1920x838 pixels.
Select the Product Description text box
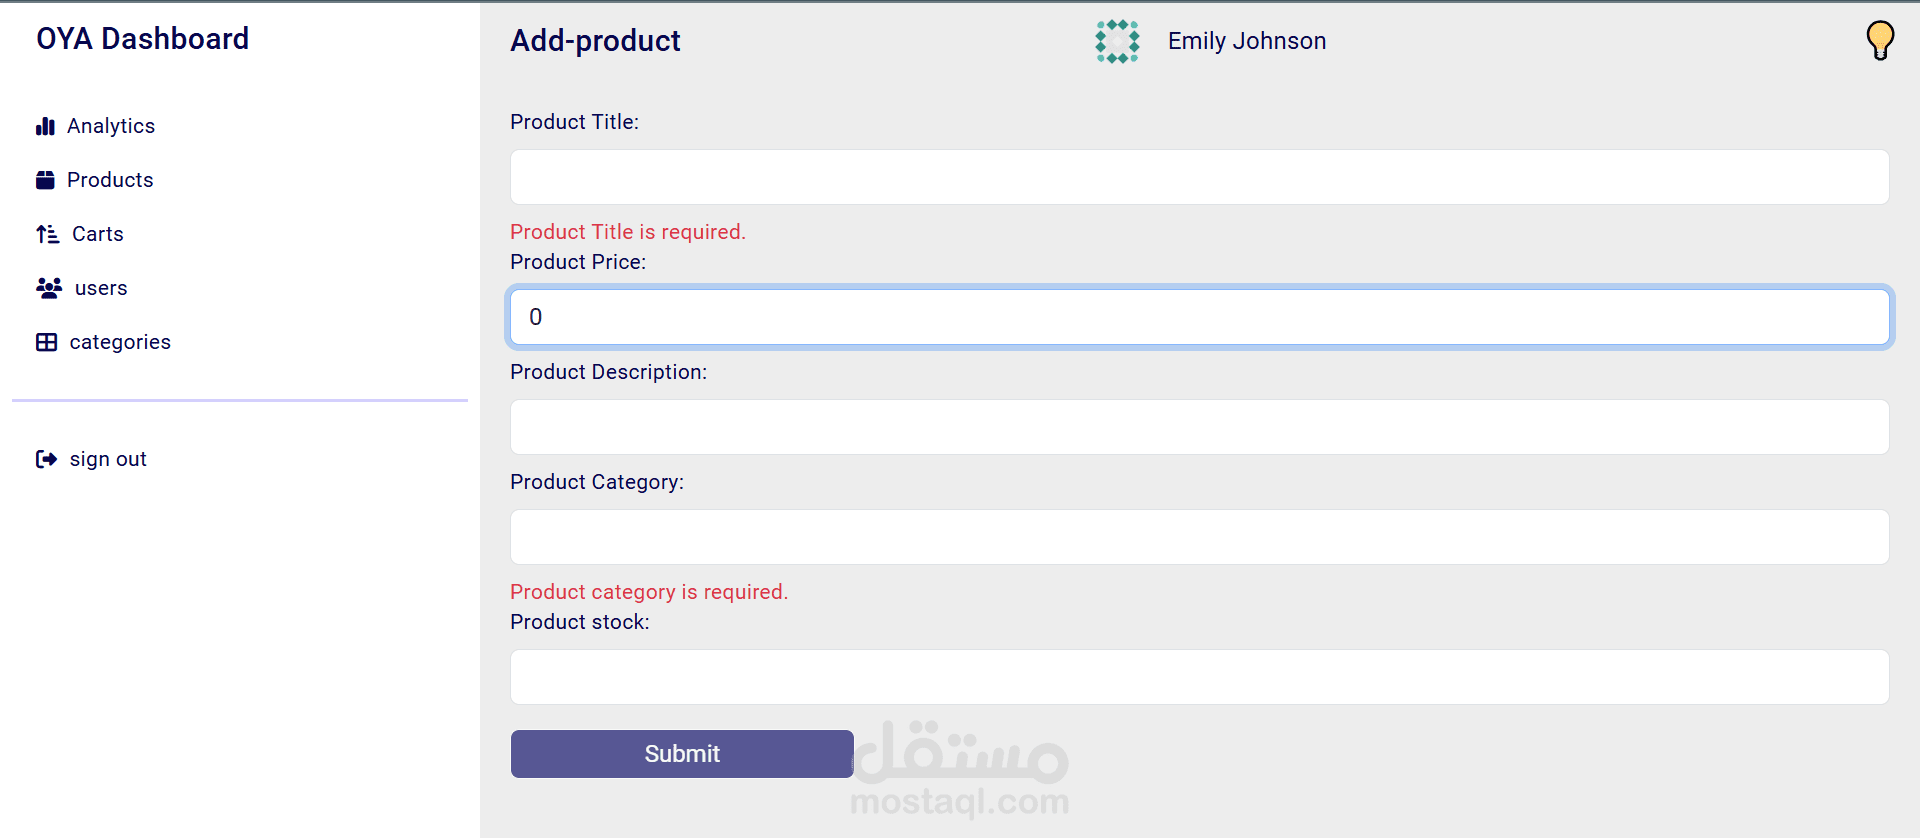[x=1199, y=427]
